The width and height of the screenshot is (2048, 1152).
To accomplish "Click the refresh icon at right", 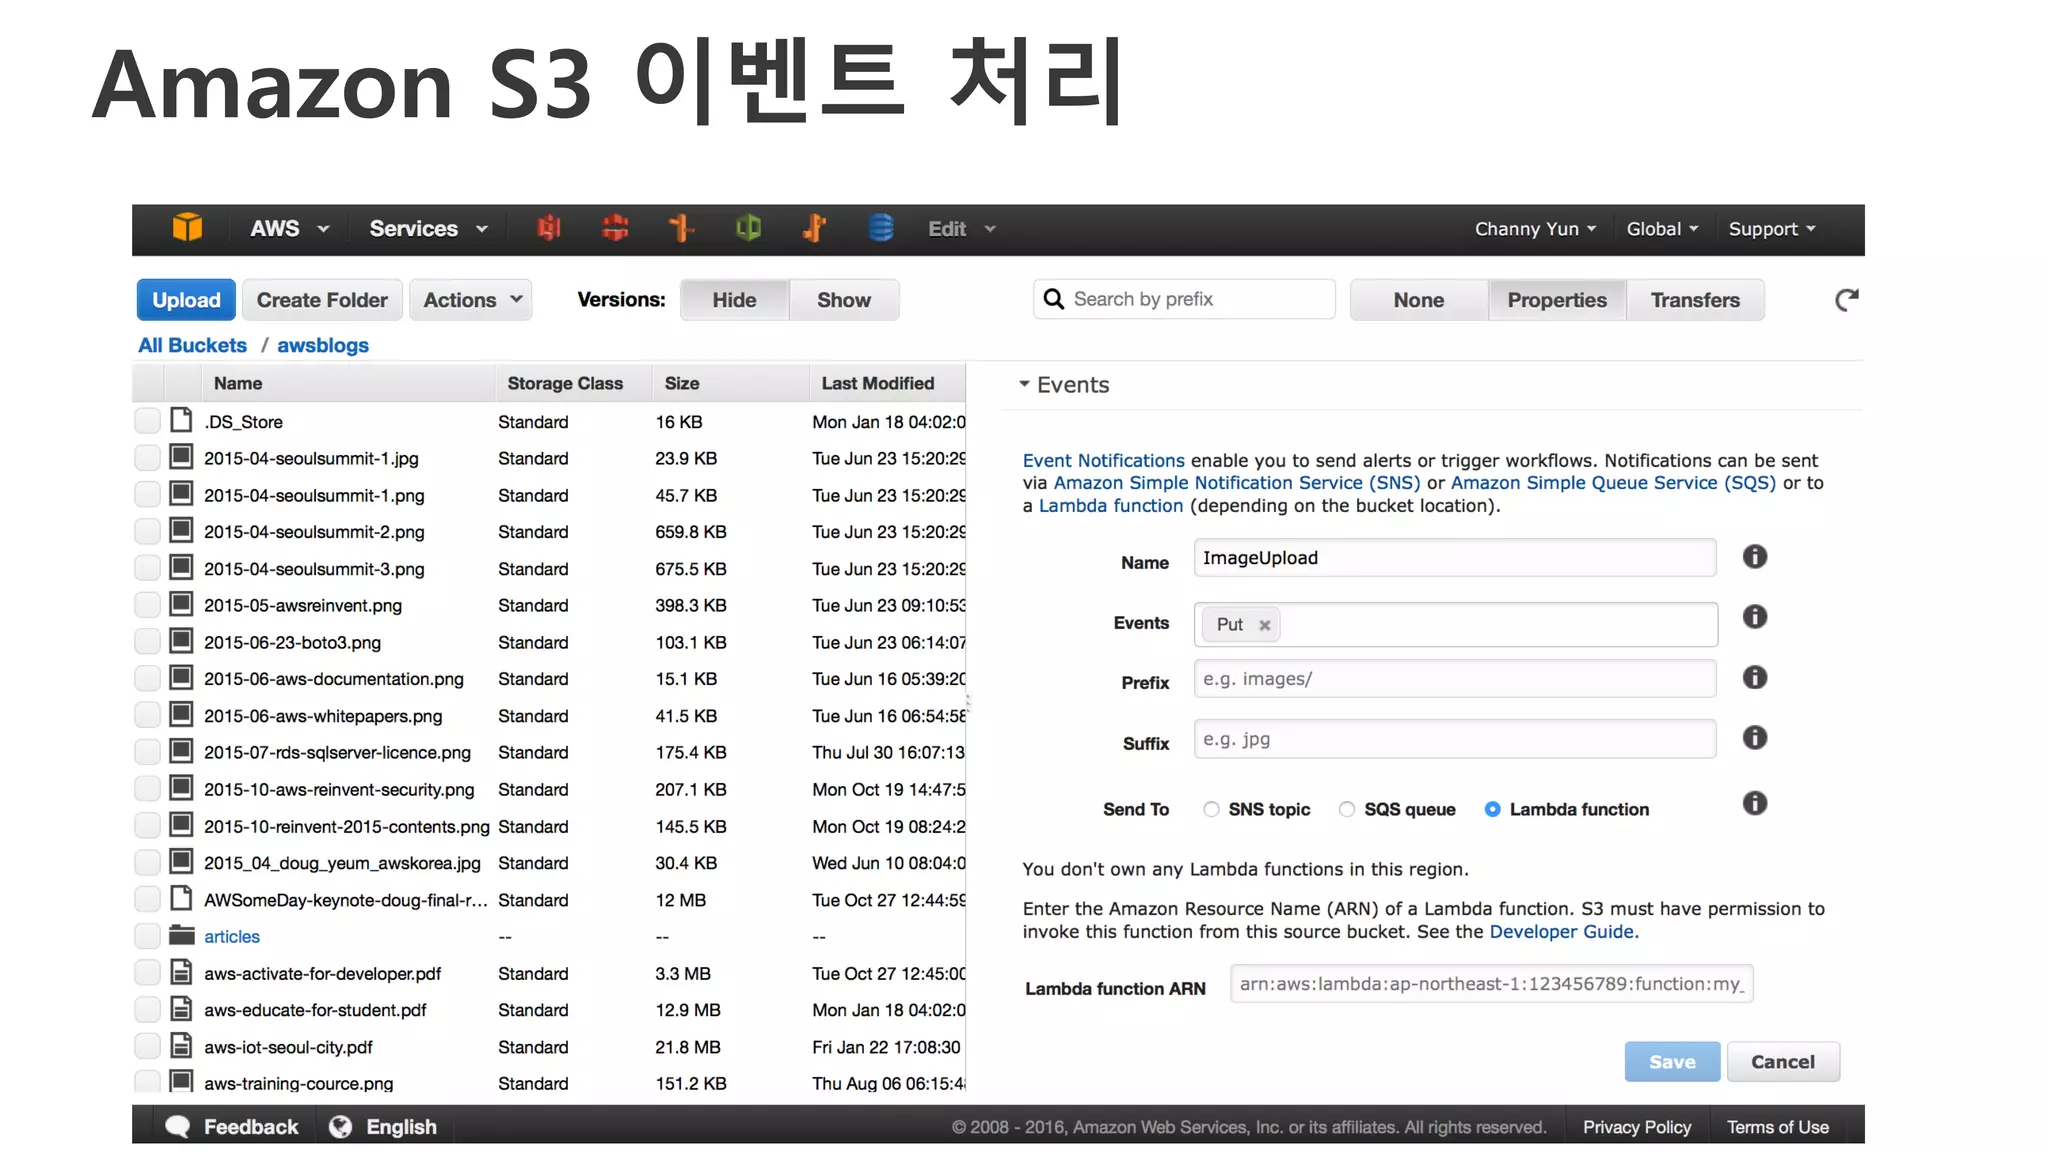I will (1846, 300).
